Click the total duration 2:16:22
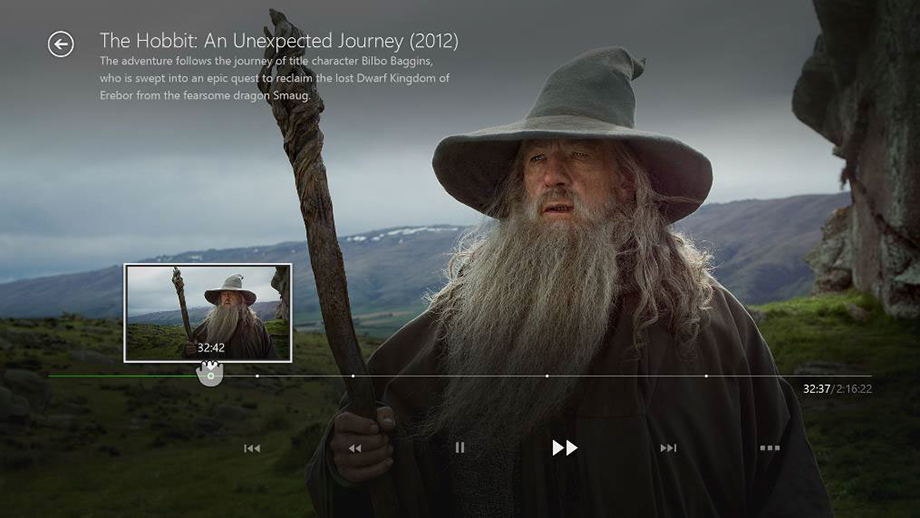This screenshot has height=518, width=920. [854, 389]
